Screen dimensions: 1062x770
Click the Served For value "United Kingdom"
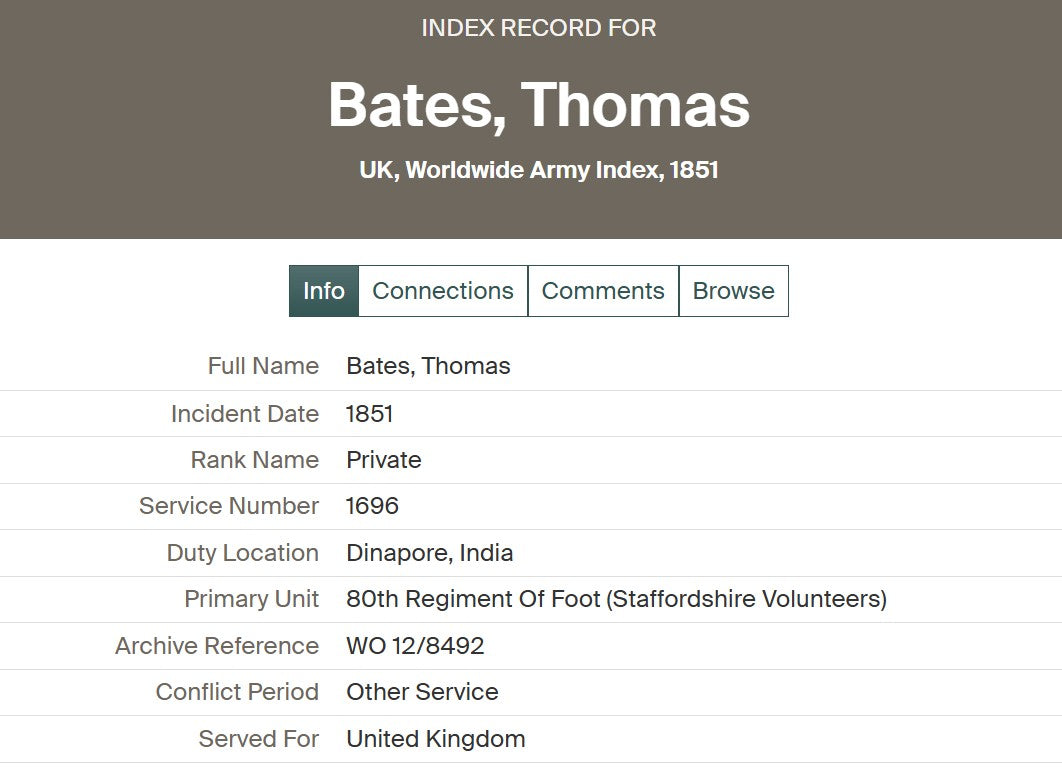(435, 739)
